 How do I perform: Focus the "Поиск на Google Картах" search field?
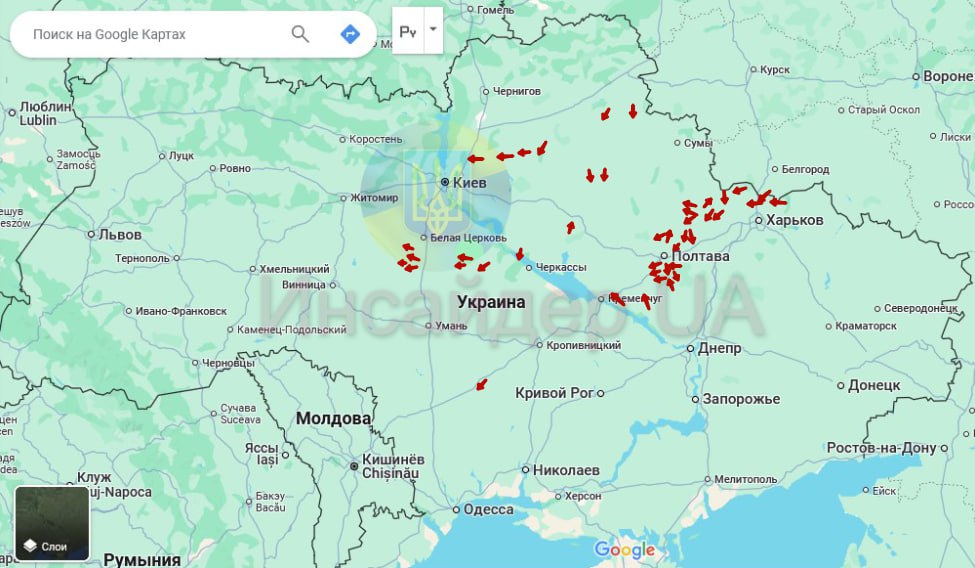[150, 34]
